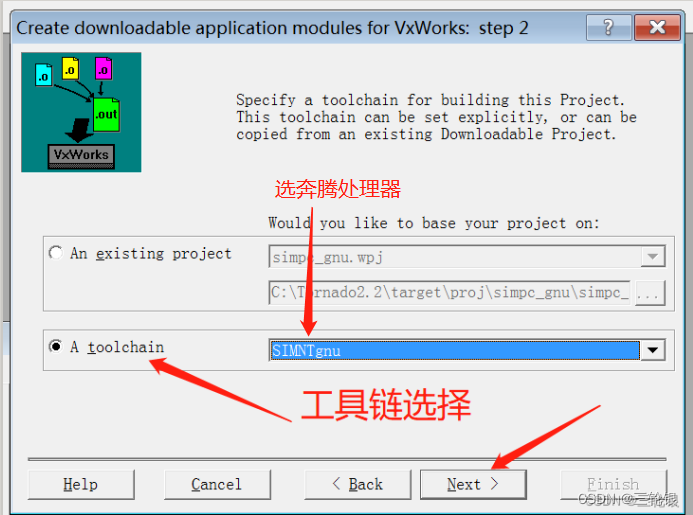This screenshot has height=515, width=693.
Task: Click the green .out file icon
Action: pos(107,114)
